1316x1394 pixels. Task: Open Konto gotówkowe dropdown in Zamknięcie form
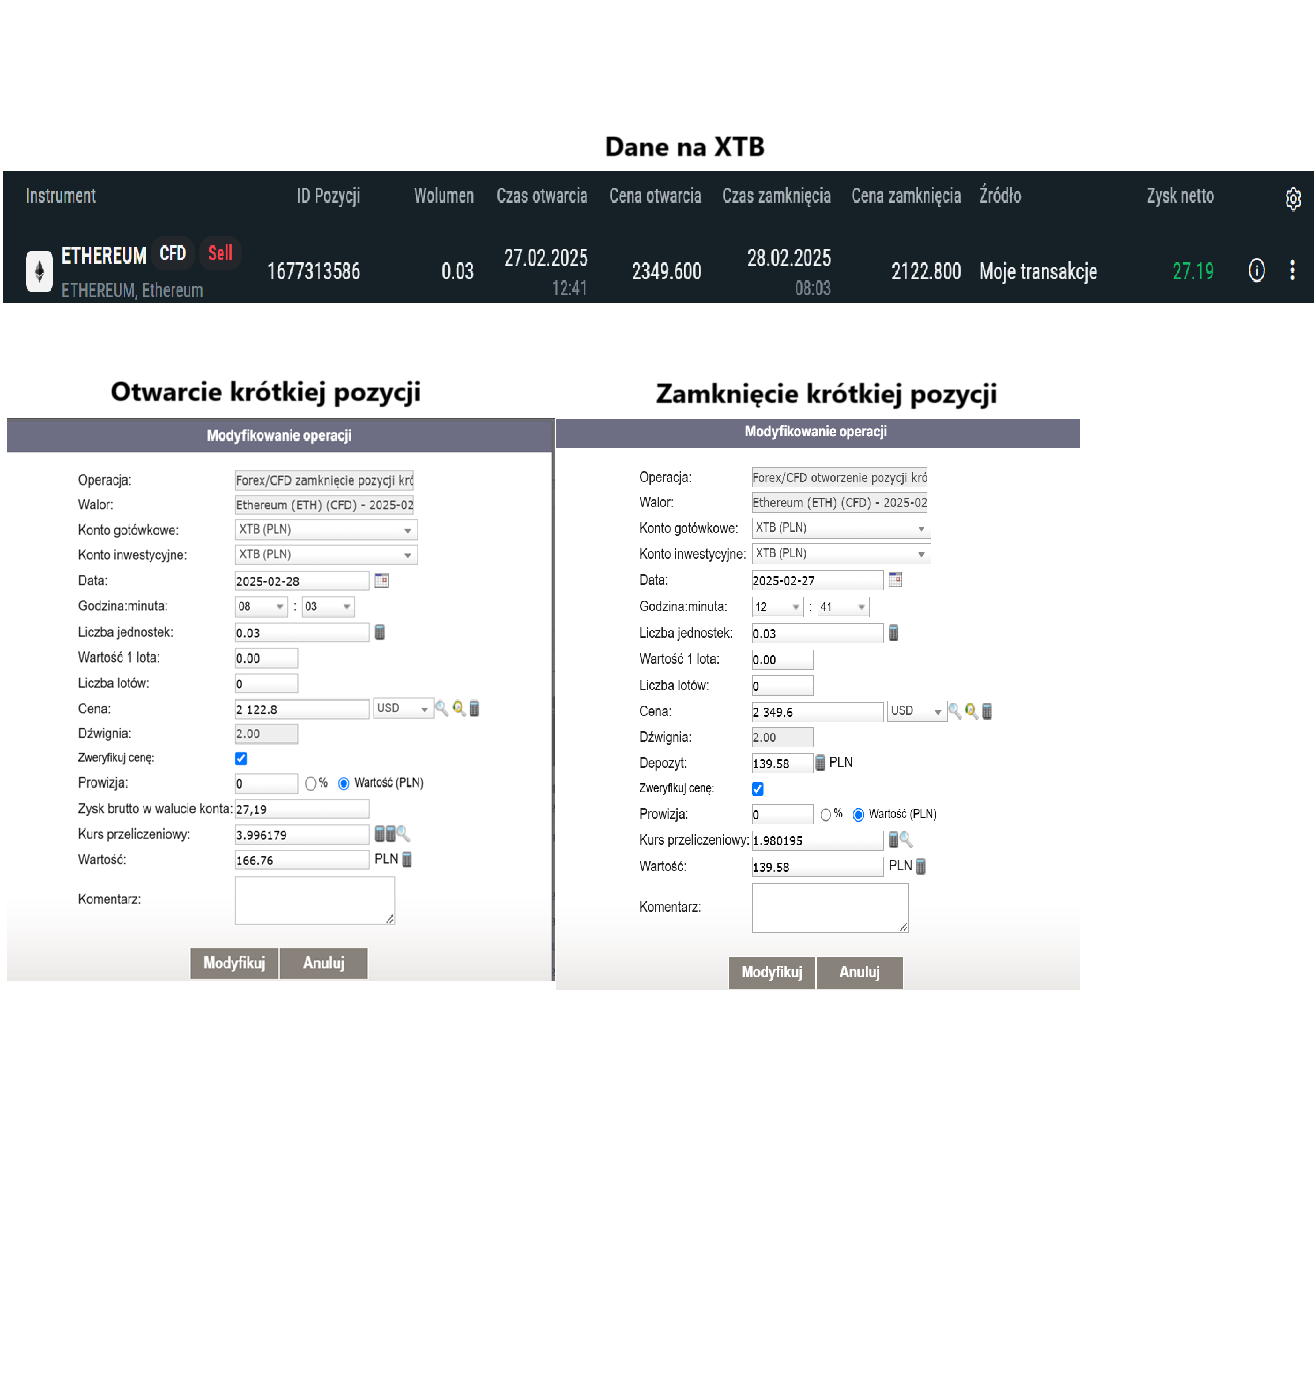(841, 527)
